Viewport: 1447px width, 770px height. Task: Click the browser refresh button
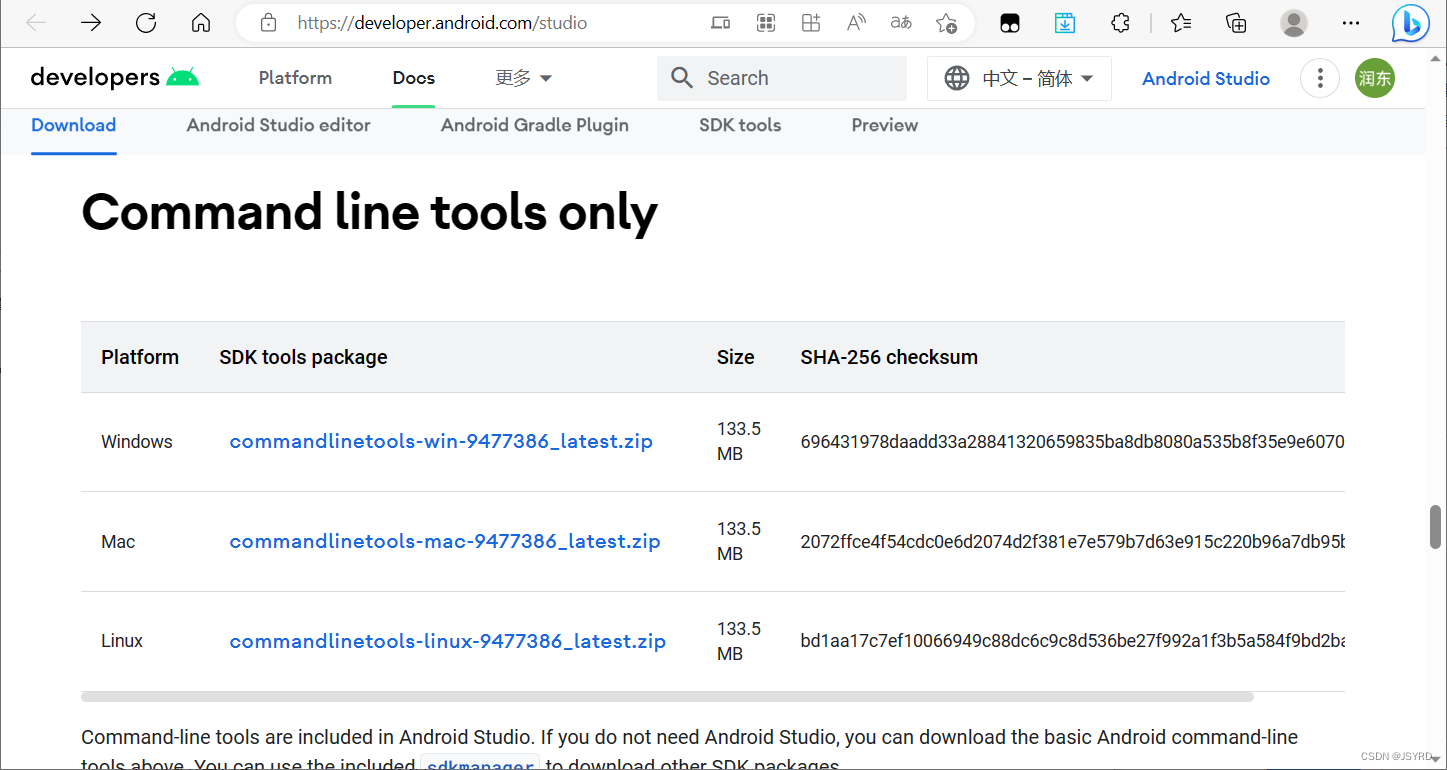tap(146, 23)
